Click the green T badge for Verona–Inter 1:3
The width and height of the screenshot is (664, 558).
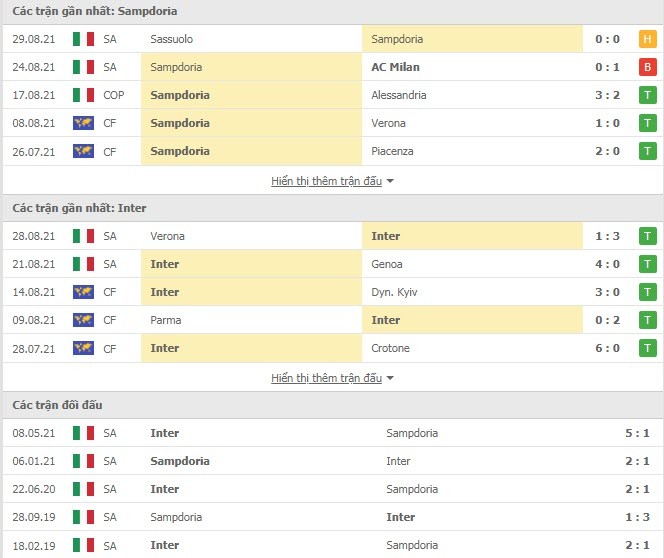(x=647, y=236)
